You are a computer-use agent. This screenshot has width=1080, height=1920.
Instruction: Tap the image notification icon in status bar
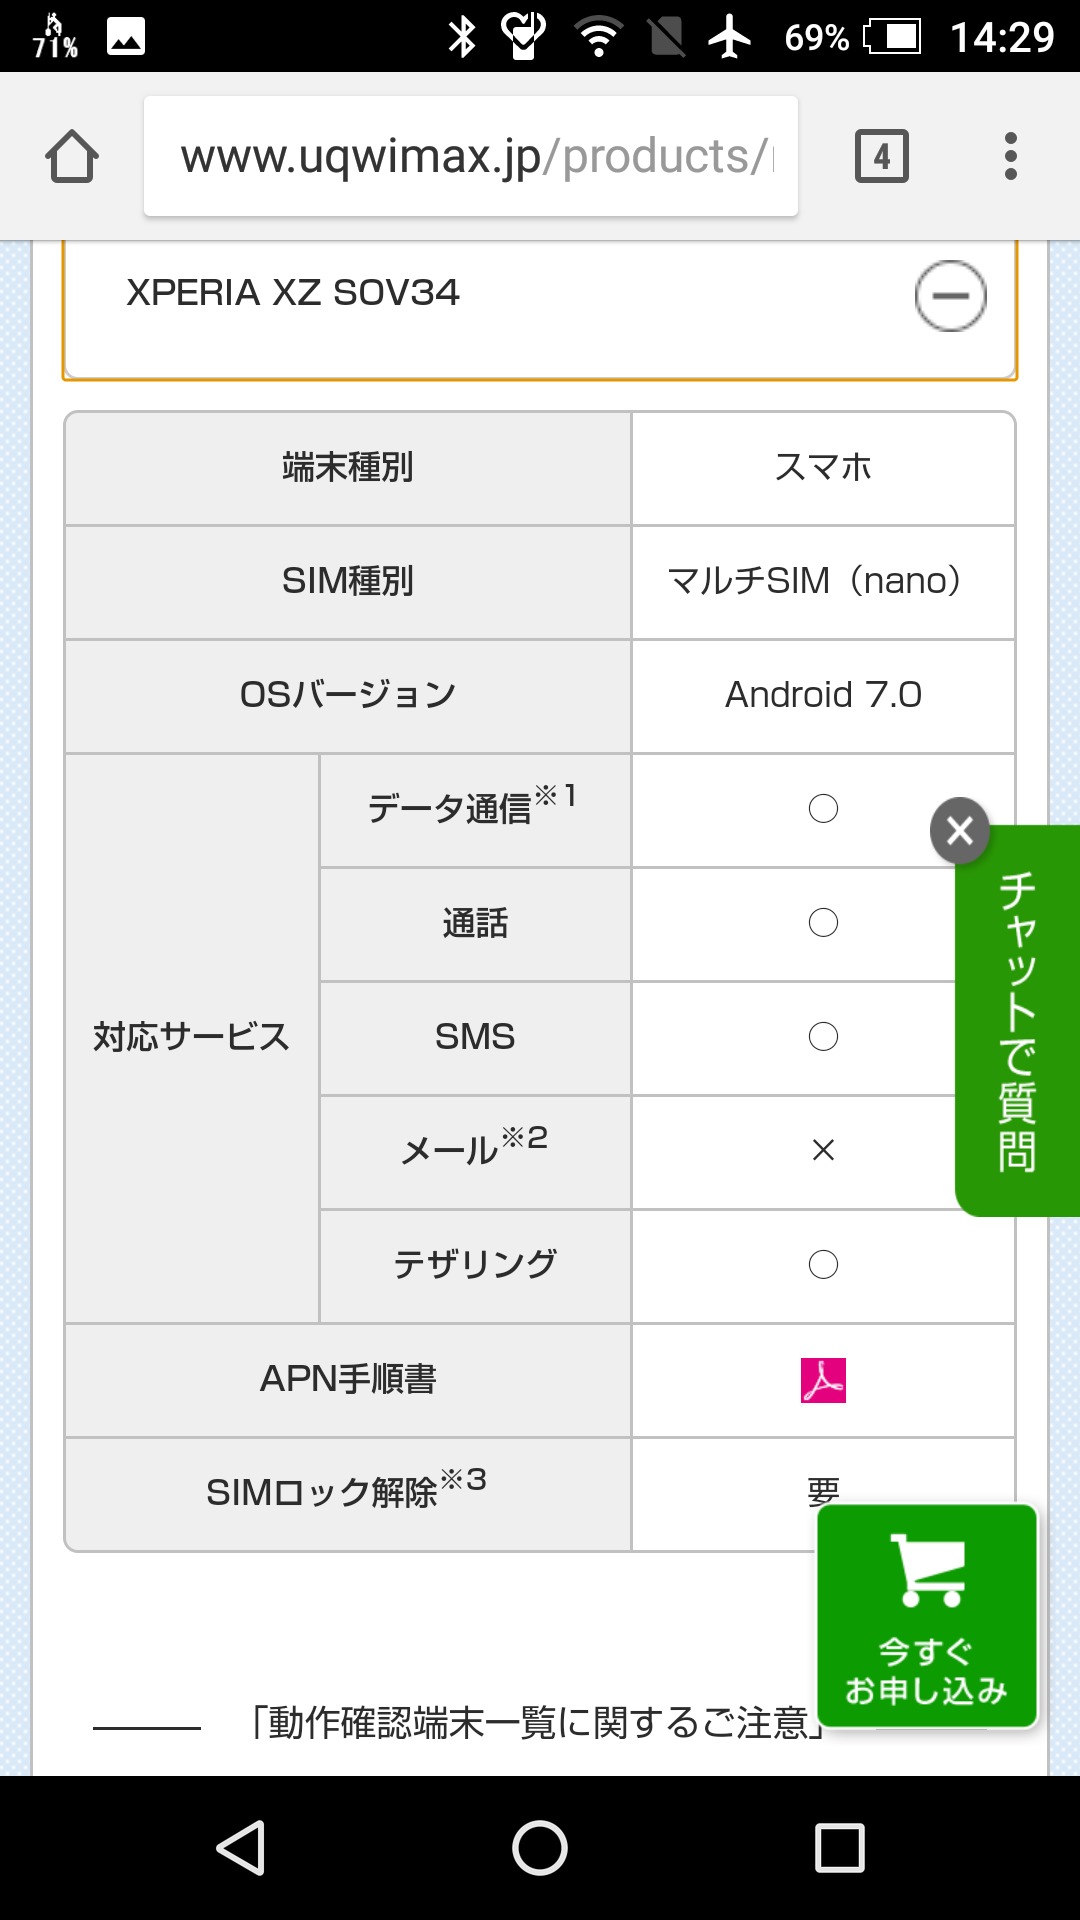click(x=126, y=37)
